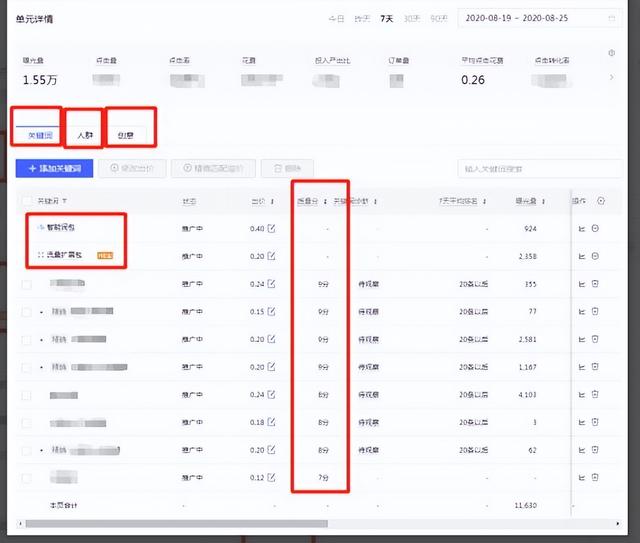Expand more metrics with the right chevron
640x543 pixels.
pos(611,77)
